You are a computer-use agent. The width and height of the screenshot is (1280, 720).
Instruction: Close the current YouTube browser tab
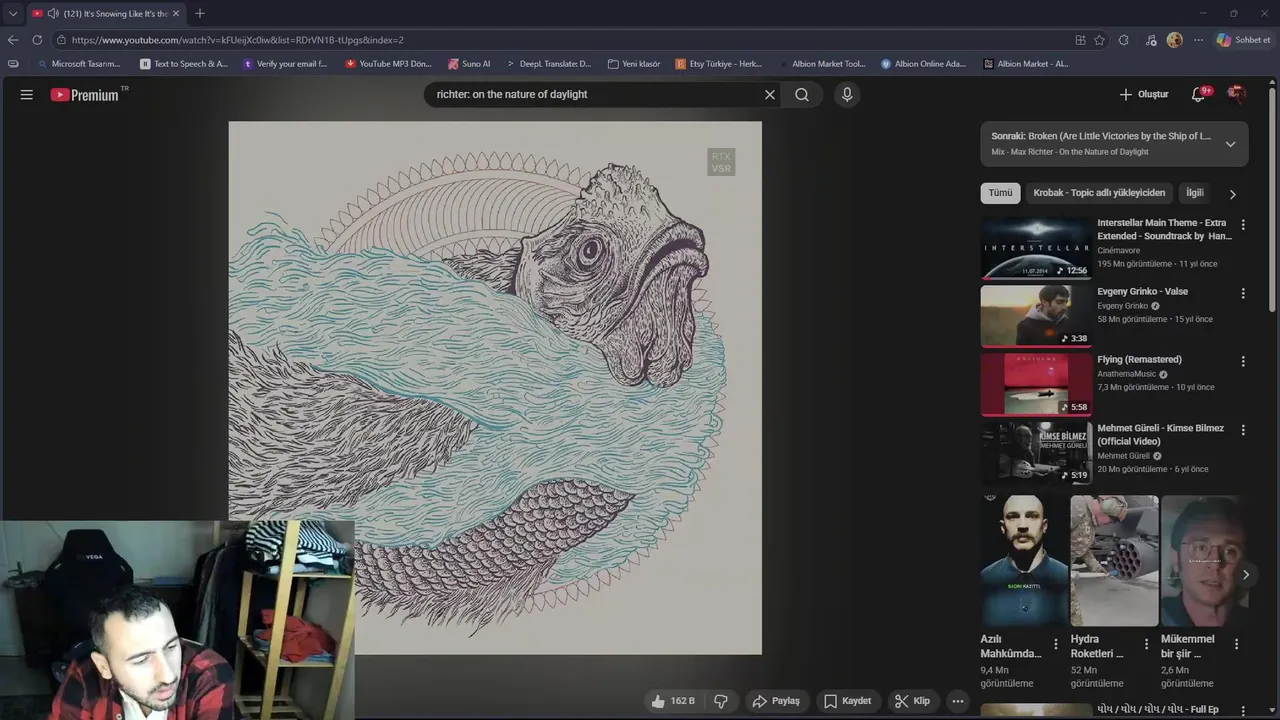coord(176,13)
